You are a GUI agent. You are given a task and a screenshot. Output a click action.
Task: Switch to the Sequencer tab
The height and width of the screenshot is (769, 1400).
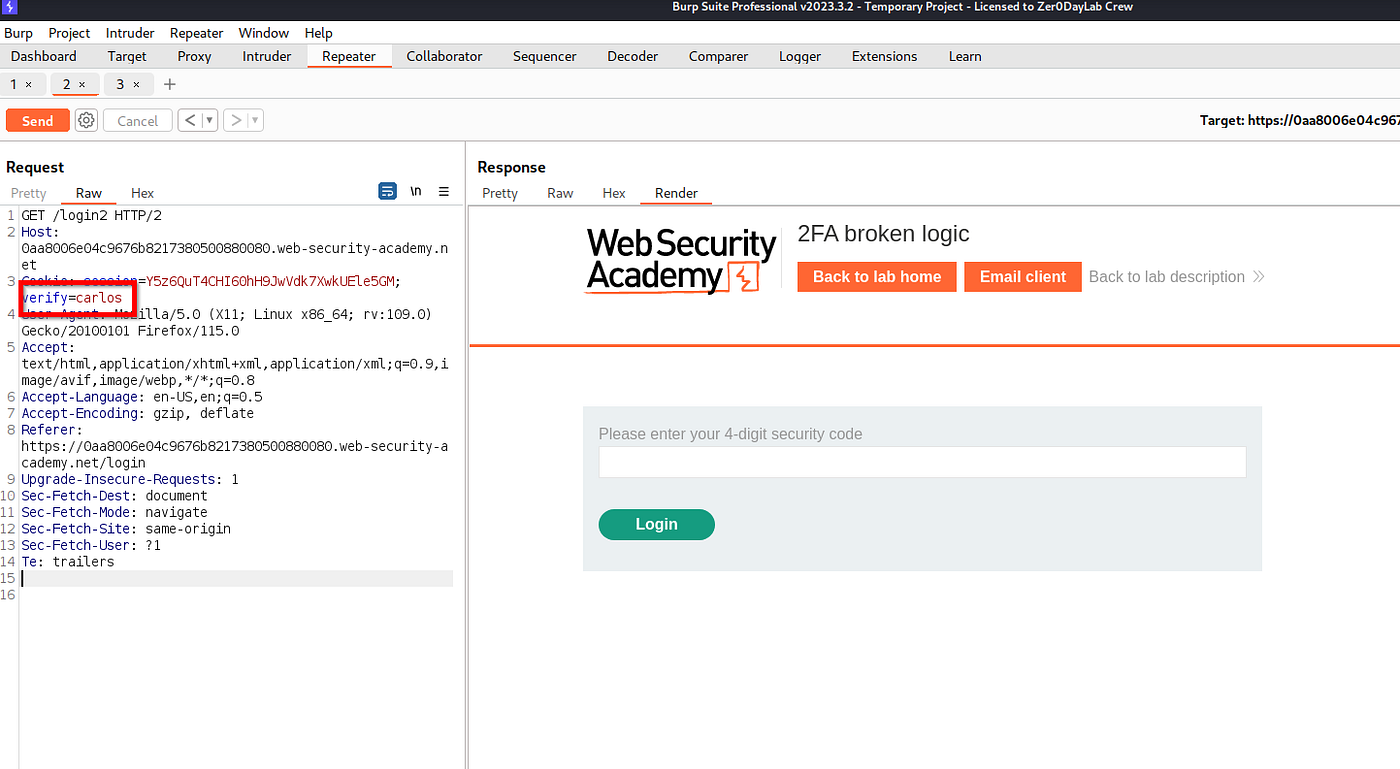(544, 56)
